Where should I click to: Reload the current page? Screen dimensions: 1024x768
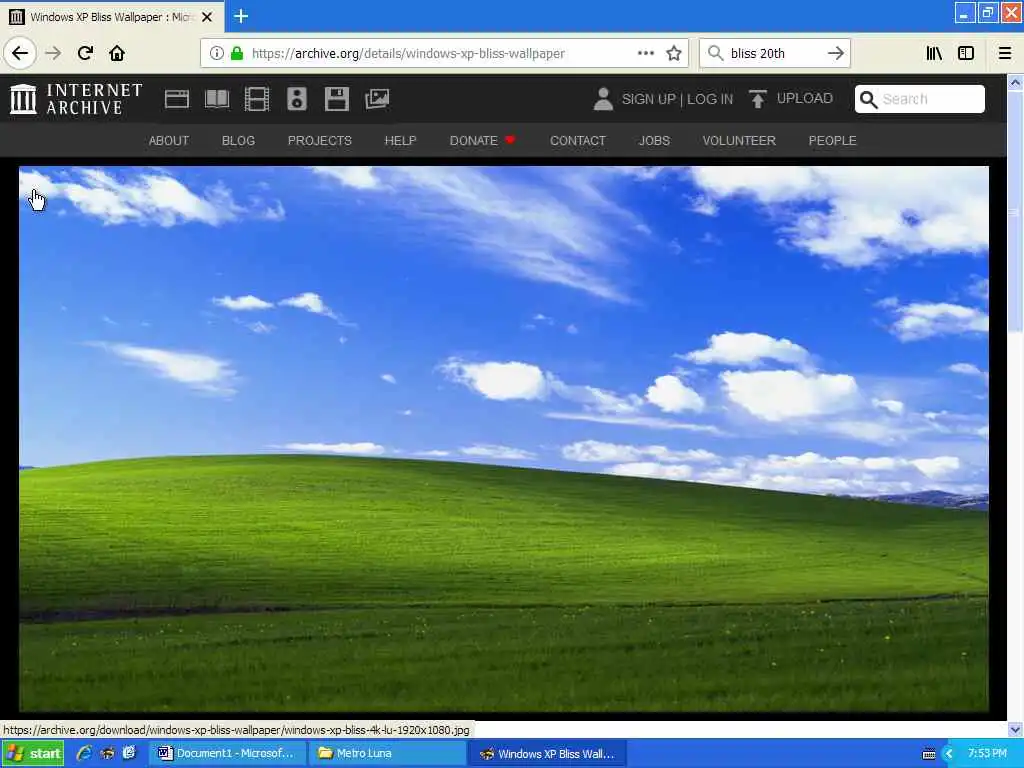click(x=85, y=53)
